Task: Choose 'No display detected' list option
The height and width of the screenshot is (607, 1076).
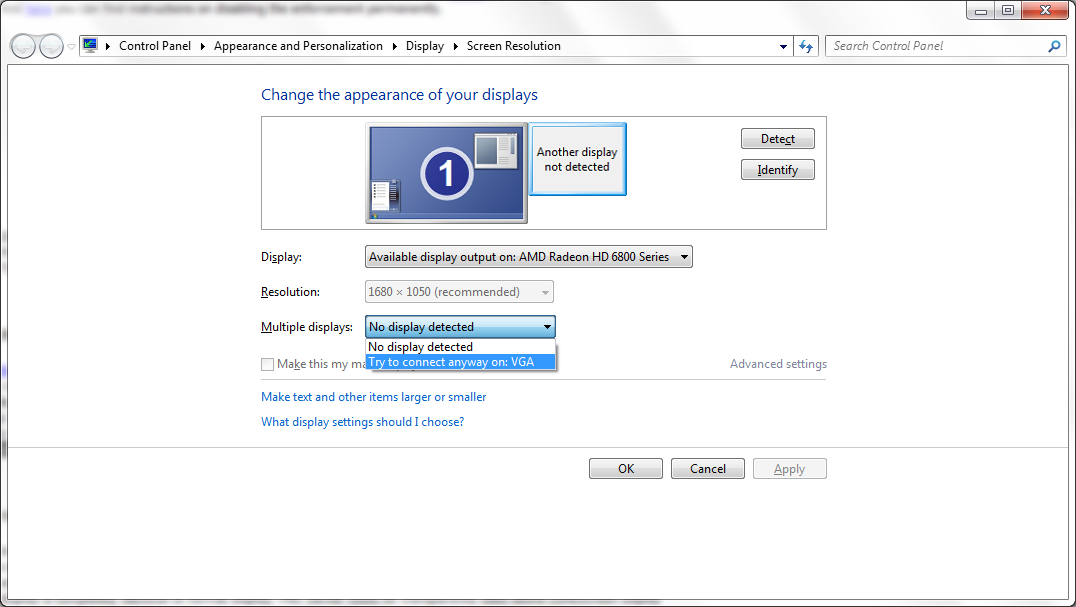Action: (x=460, y=347)
